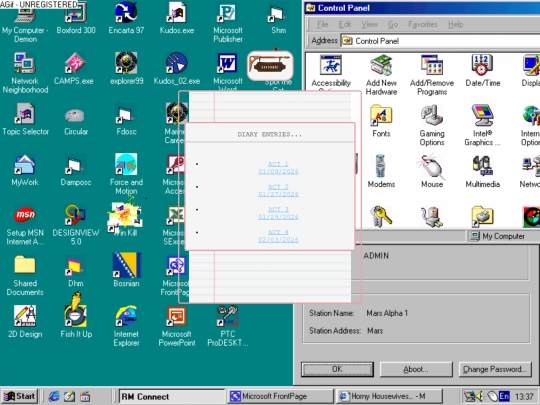Open the Topic Selector shortcut

(25, 119)
